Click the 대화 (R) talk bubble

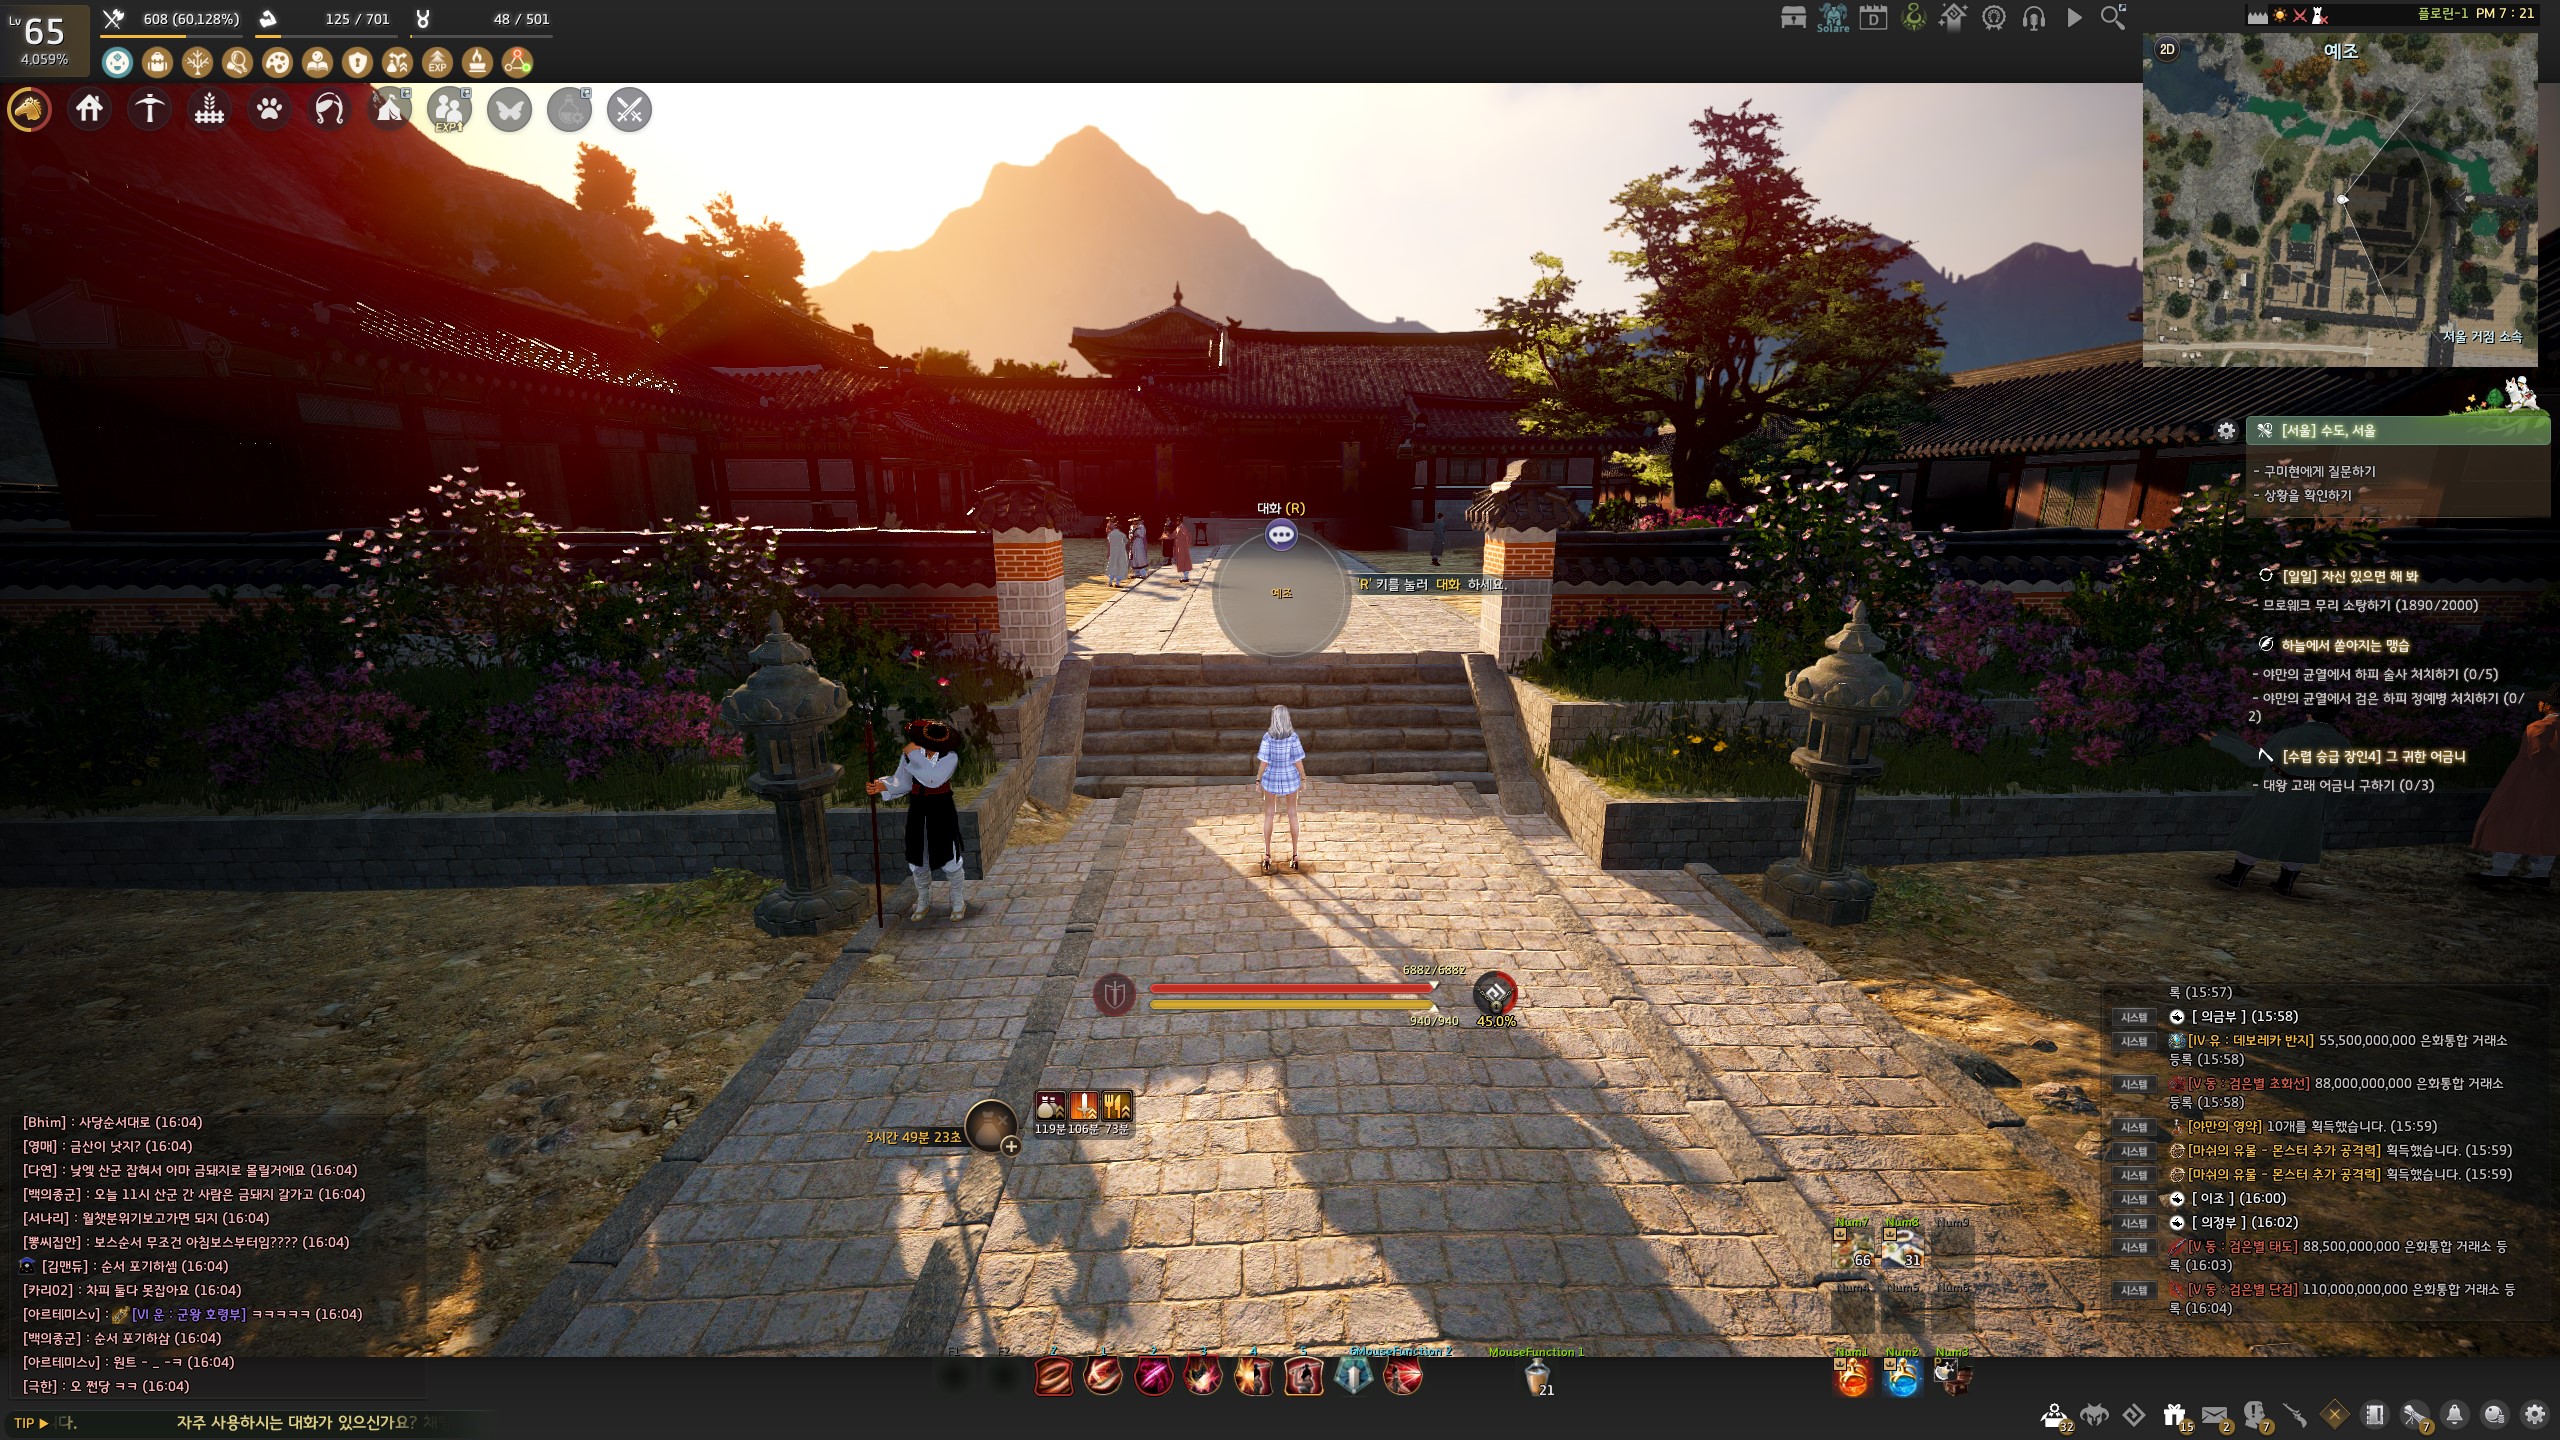click(x=1281, y=535)
